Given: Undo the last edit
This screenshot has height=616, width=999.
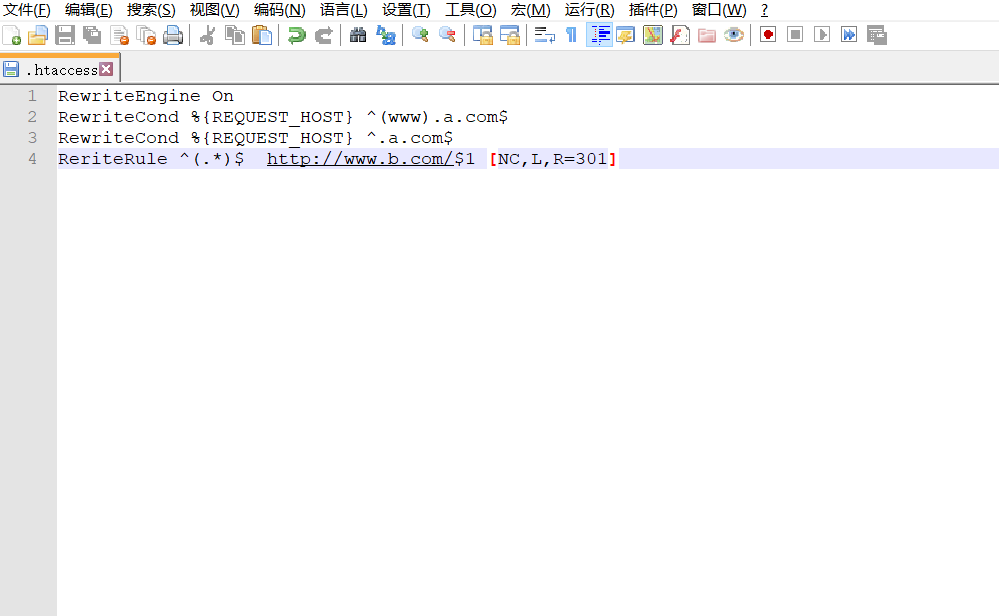Looking at the screenshot, I should pos(296,35).
